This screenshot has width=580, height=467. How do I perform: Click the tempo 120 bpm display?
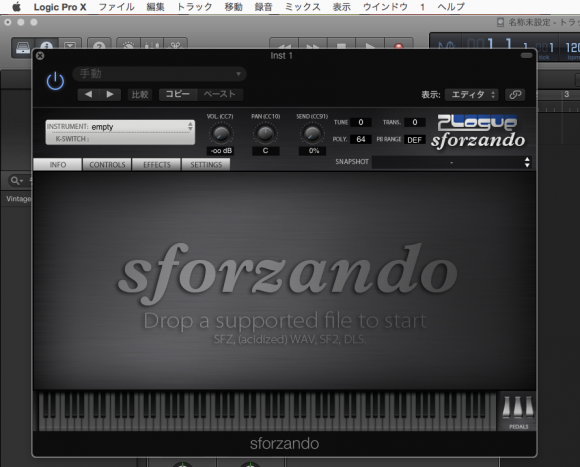point(573,48)
